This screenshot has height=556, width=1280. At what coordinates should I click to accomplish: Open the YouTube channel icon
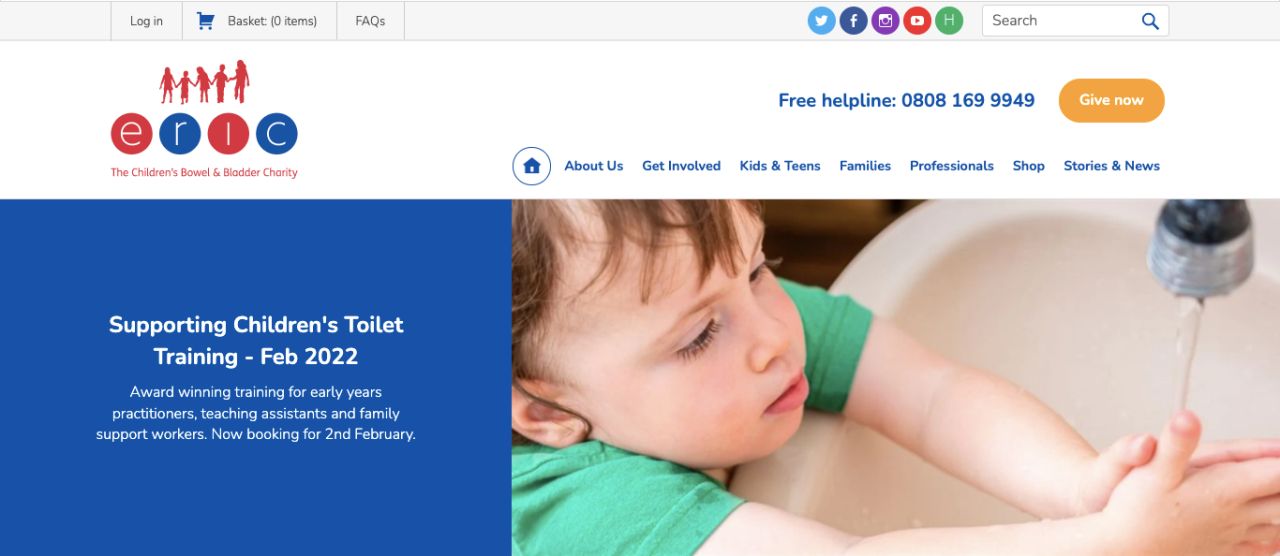[x=917, y=20]
